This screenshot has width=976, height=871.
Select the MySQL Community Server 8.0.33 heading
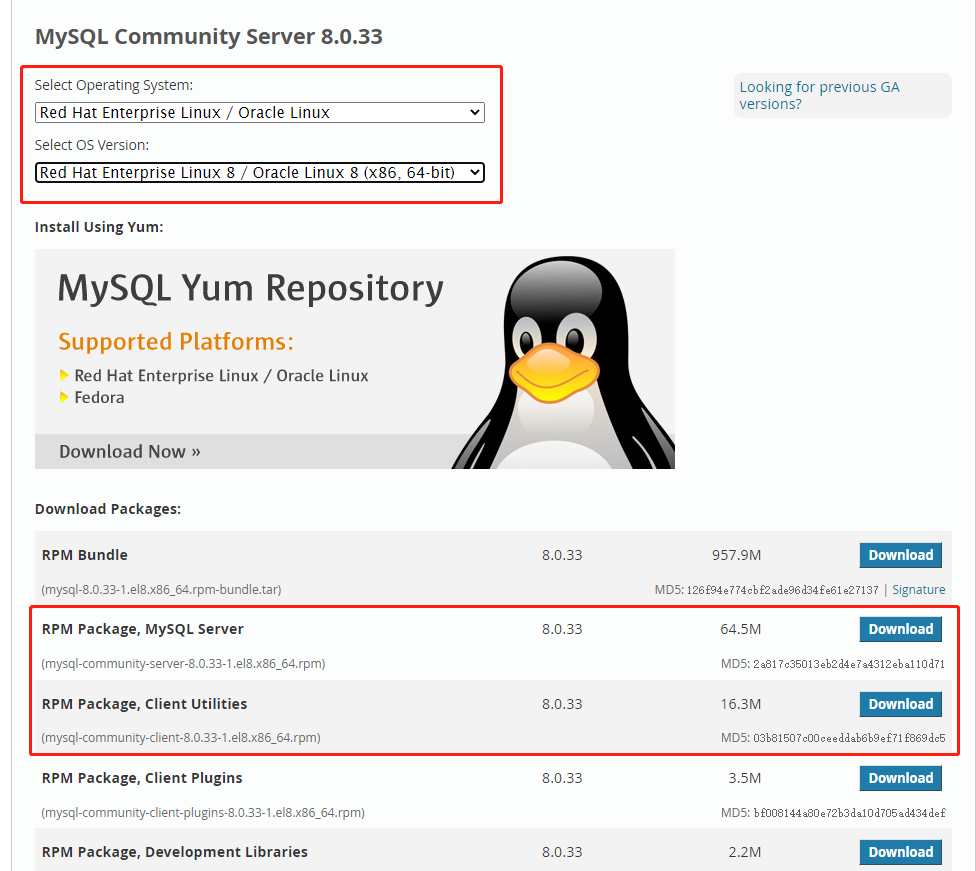[209, 36]
